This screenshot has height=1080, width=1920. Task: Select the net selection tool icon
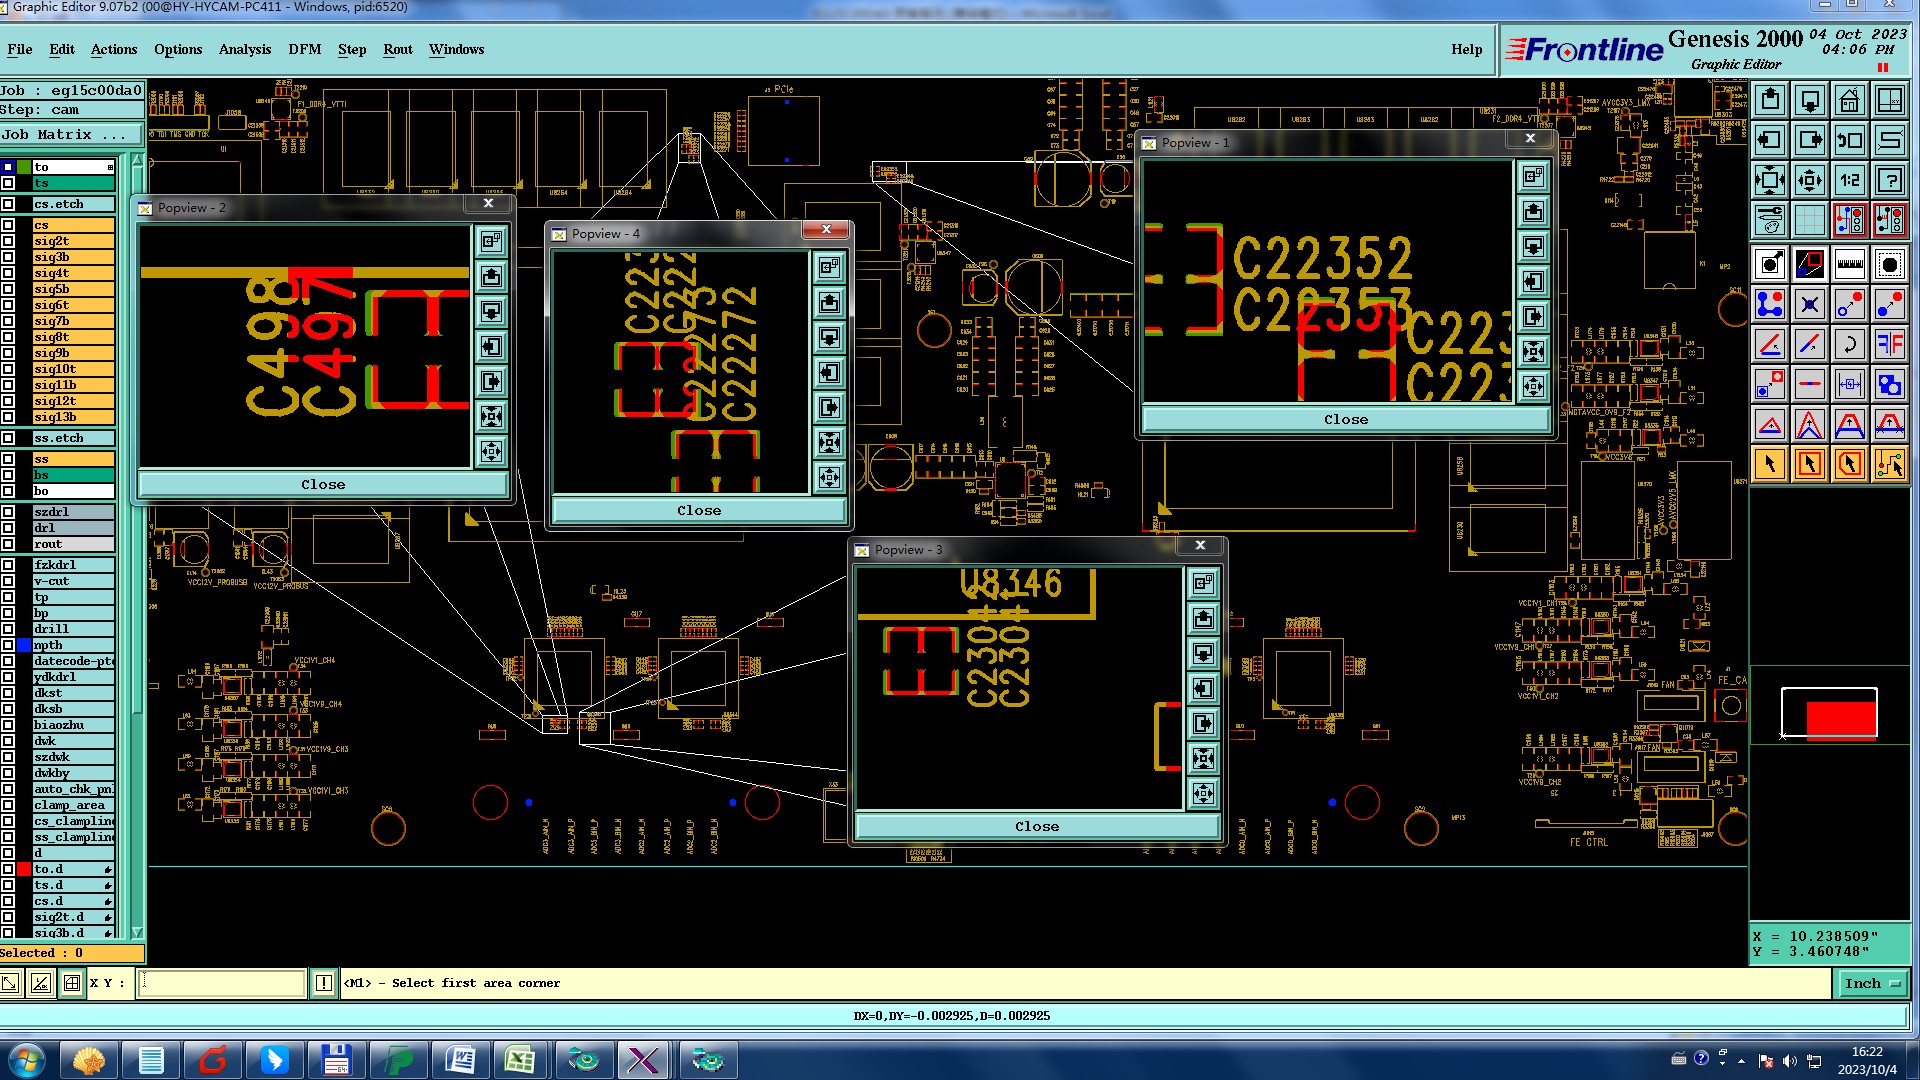click(1889, 464)
